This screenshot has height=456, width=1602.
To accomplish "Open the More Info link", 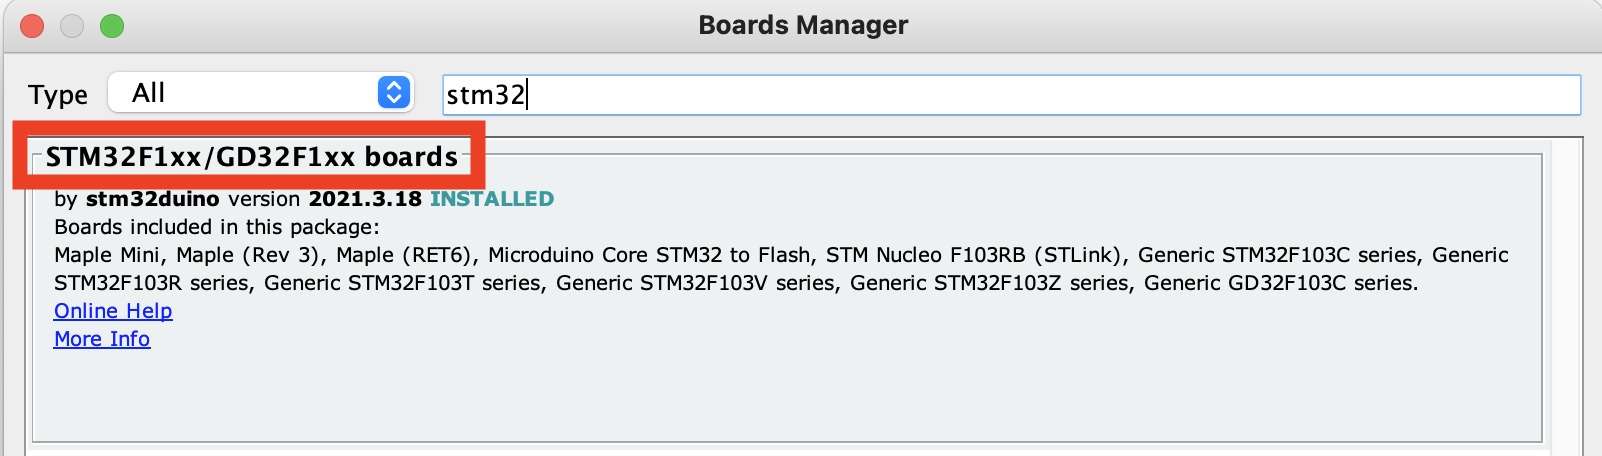I will tap(102, 339).
